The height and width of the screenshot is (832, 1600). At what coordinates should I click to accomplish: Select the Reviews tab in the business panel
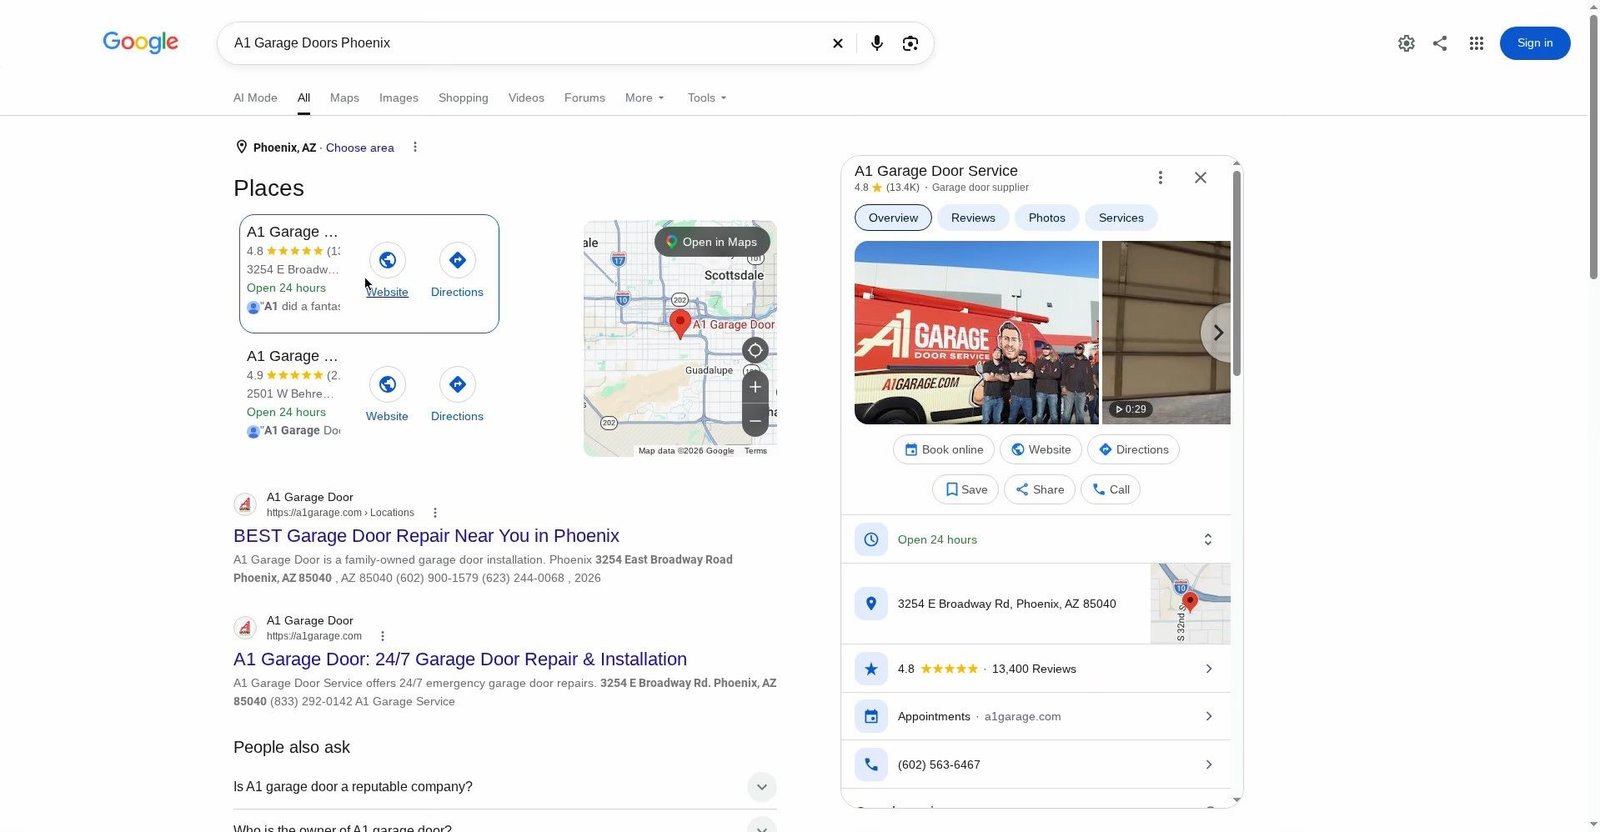[x=973, y=218]
